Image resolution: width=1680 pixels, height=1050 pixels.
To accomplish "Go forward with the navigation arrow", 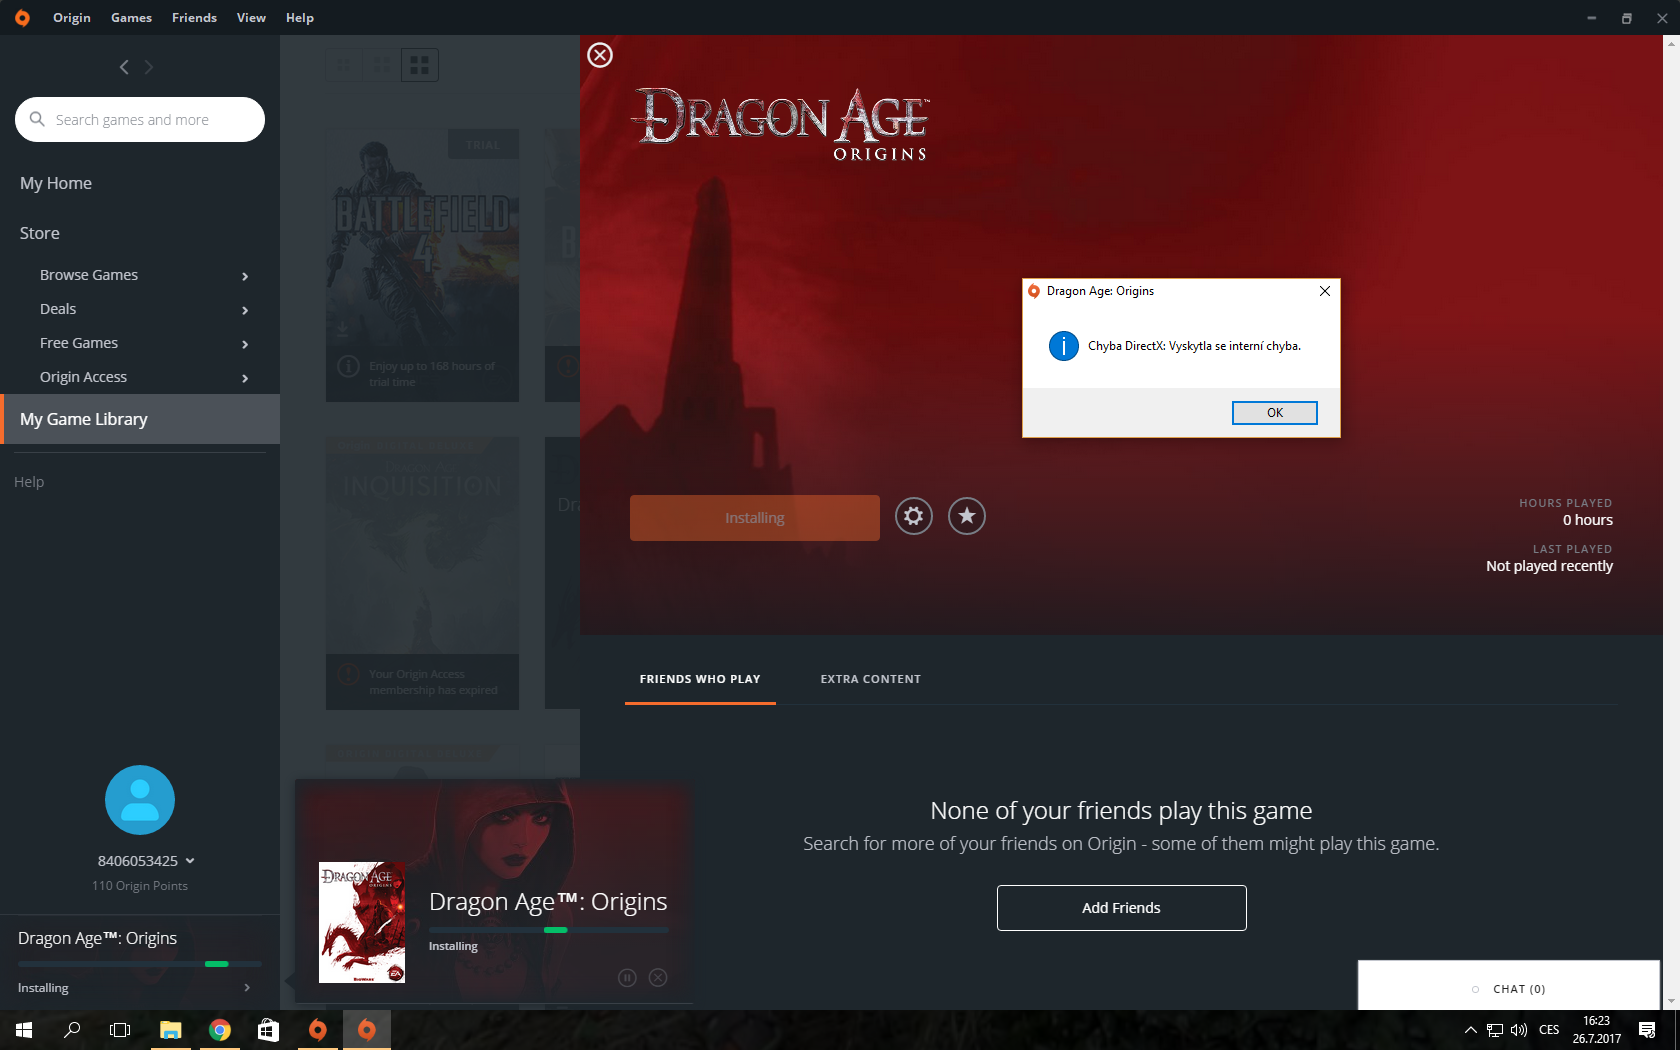I will (x=149, y=67).
